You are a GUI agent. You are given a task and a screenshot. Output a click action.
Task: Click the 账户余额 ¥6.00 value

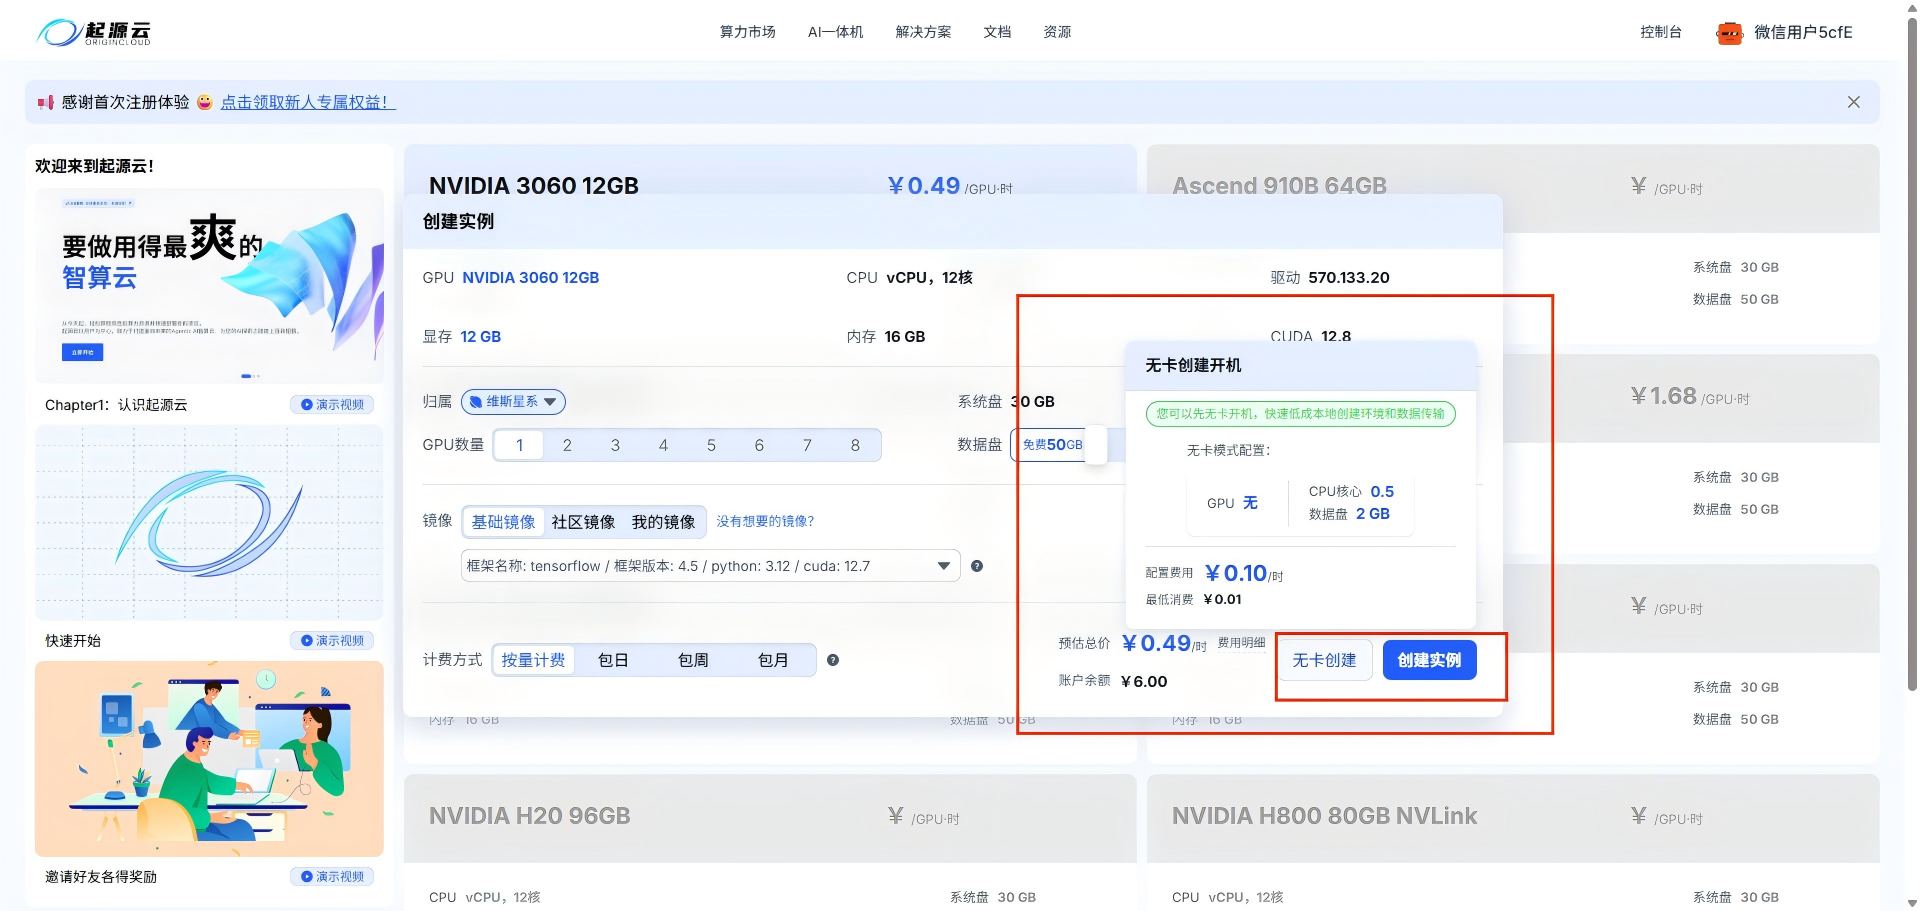pos(1144,682)
